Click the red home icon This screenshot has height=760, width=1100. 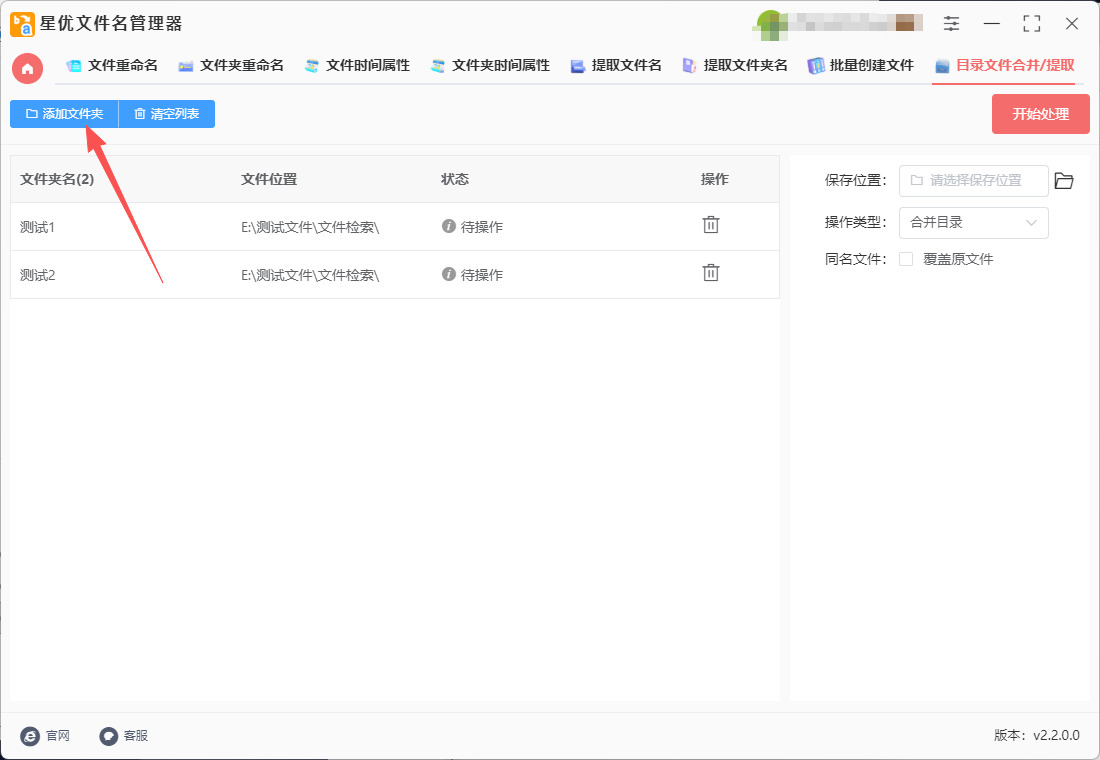tap(28, 68)
